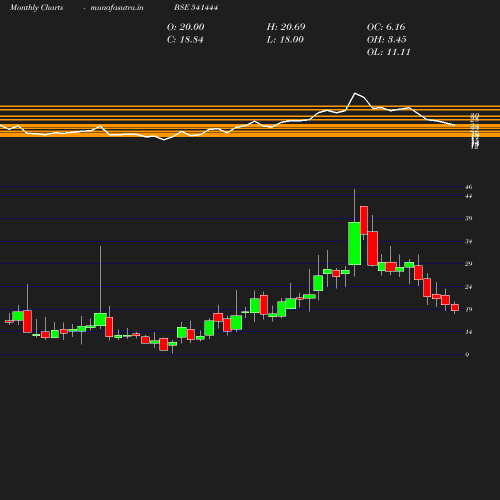Click the 'Monthly Charts' title text
Image resolution: width=500 pixels, height=500 pixels.
[x=36, y=8]
